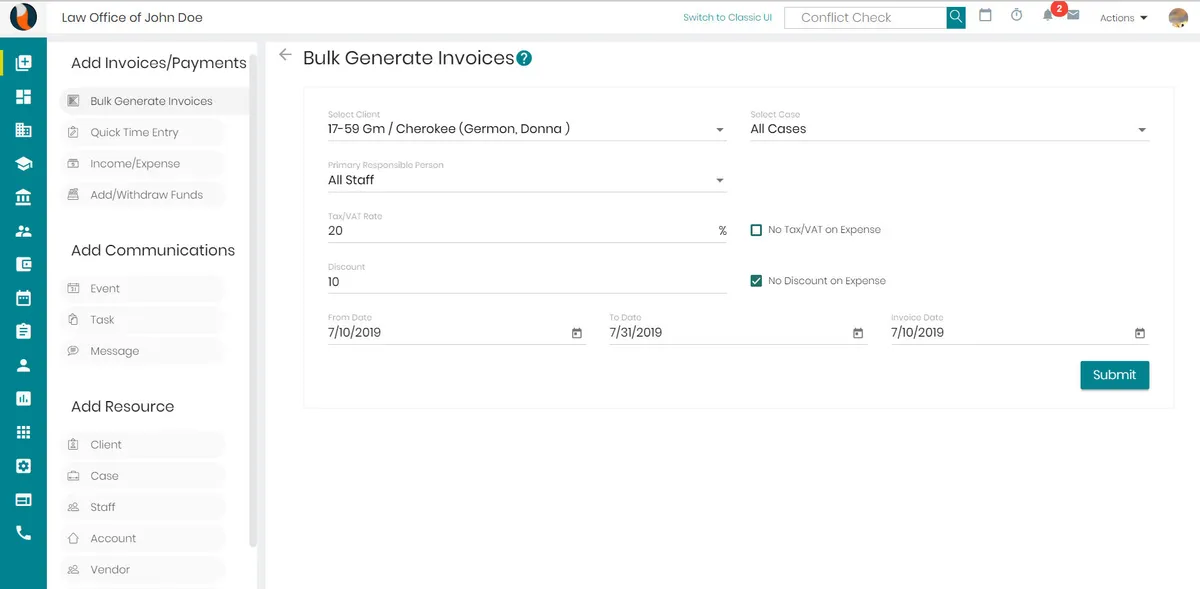Open the envelope messages icon
1200x589 pixels.
[x=1072, y=16]
